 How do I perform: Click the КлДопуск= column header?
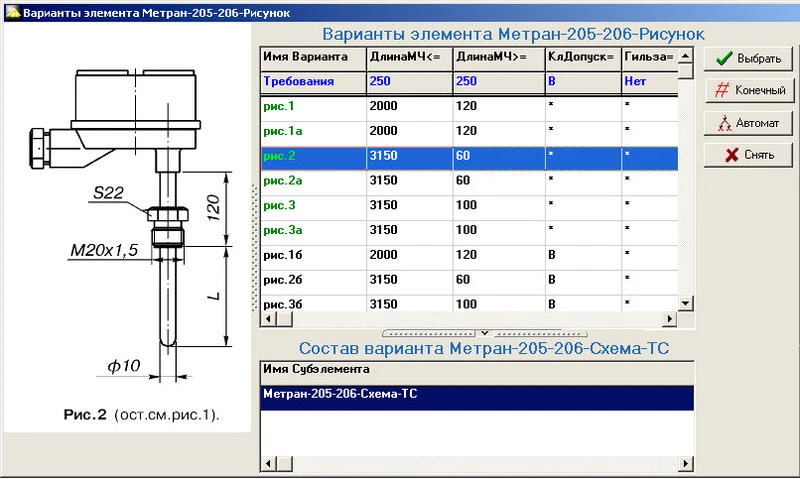coord(581,56)
